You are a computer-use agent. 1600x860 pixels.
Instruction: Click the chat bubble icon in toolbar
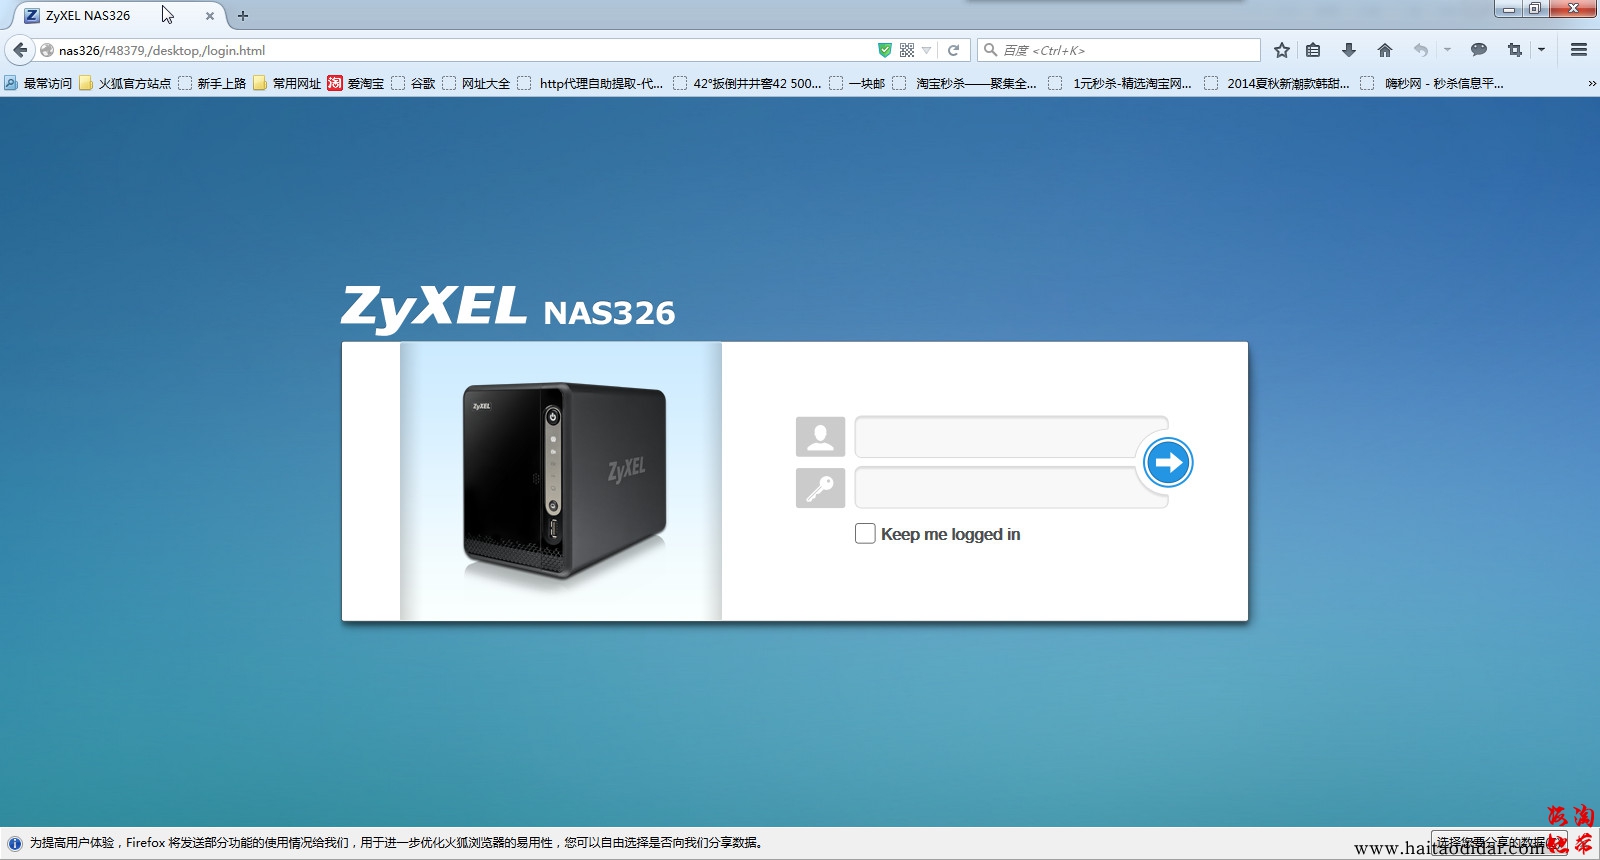tap(1478, 50)
